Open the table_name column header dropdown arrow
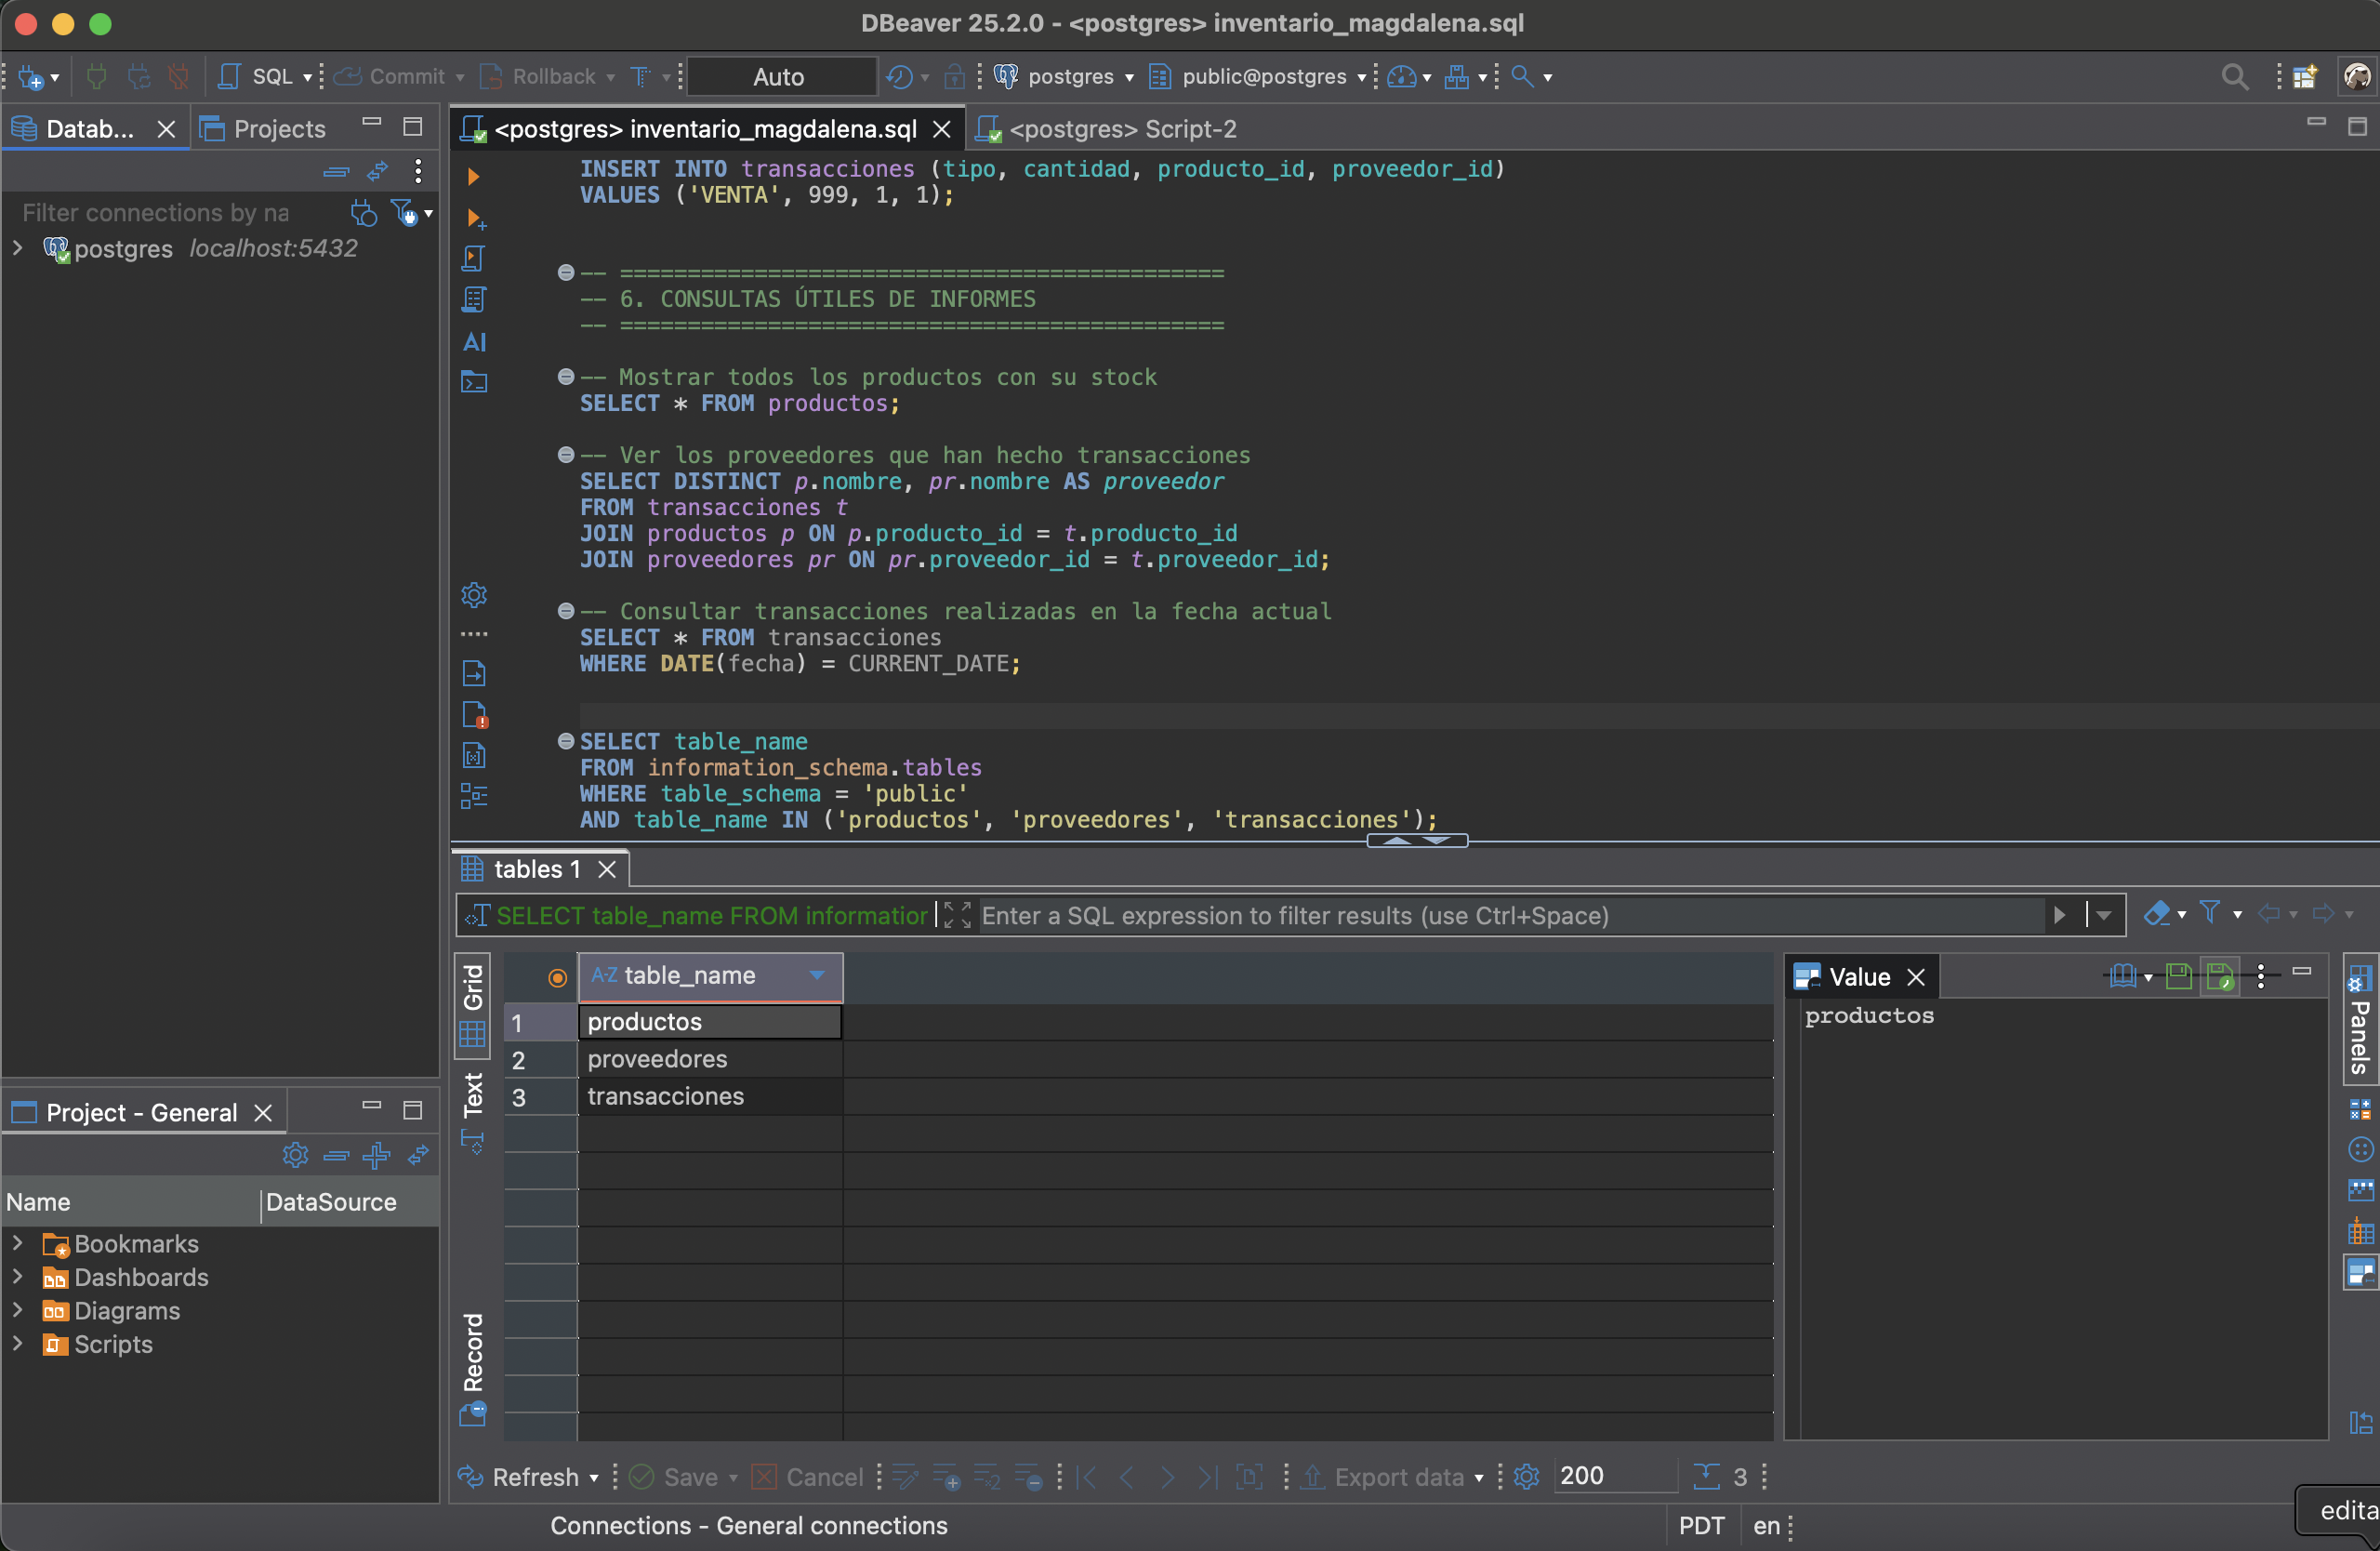 (817, 975)
